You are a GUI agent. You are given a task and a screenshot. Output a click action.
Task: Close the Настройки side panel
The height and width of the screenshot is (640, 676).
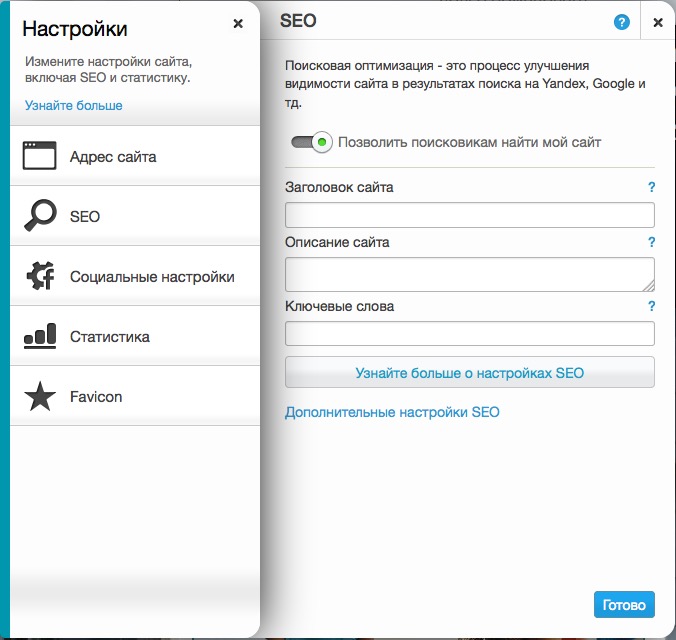(238, 23)
